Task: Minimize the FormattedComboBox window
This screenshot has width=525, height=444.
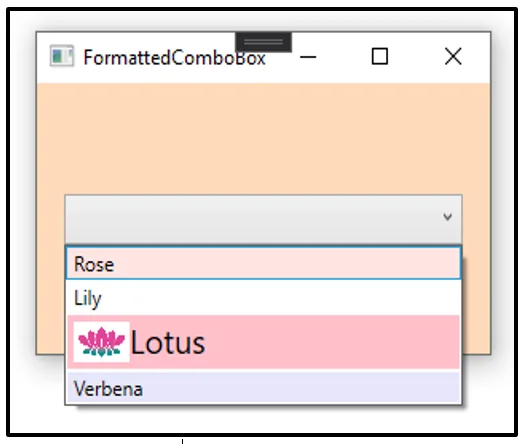Action: coord(308,57)
